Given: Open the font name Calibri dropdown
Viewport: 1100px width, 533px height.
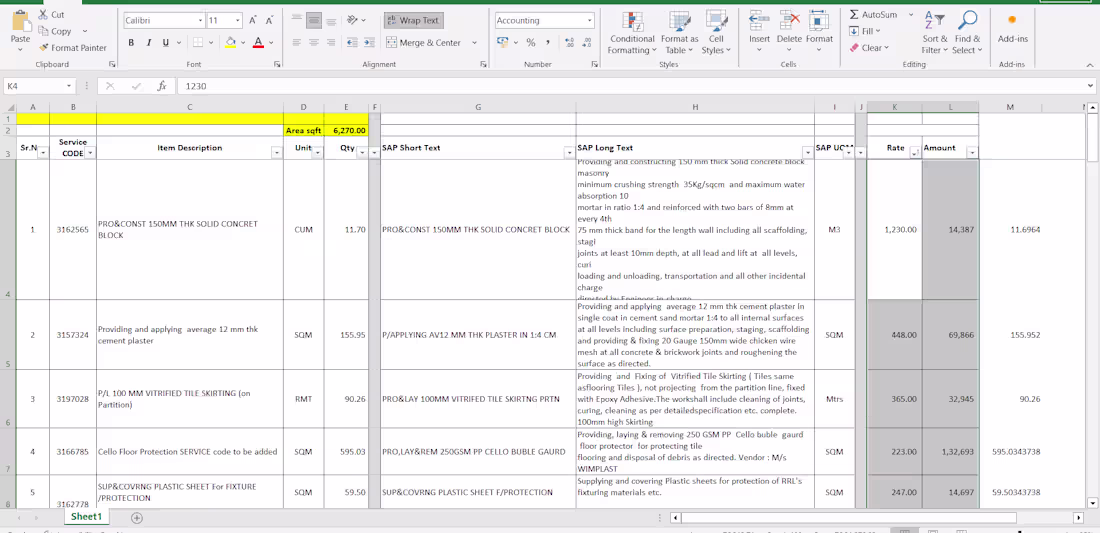Looking at the screenshot, I should coord(201,21).
